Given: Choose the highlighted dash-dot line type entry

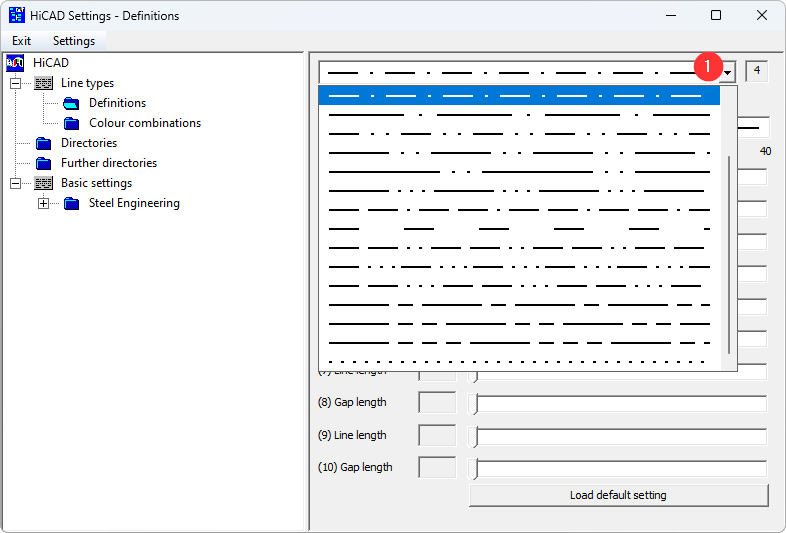Looking at the screenshot, I should pos(519,95).
